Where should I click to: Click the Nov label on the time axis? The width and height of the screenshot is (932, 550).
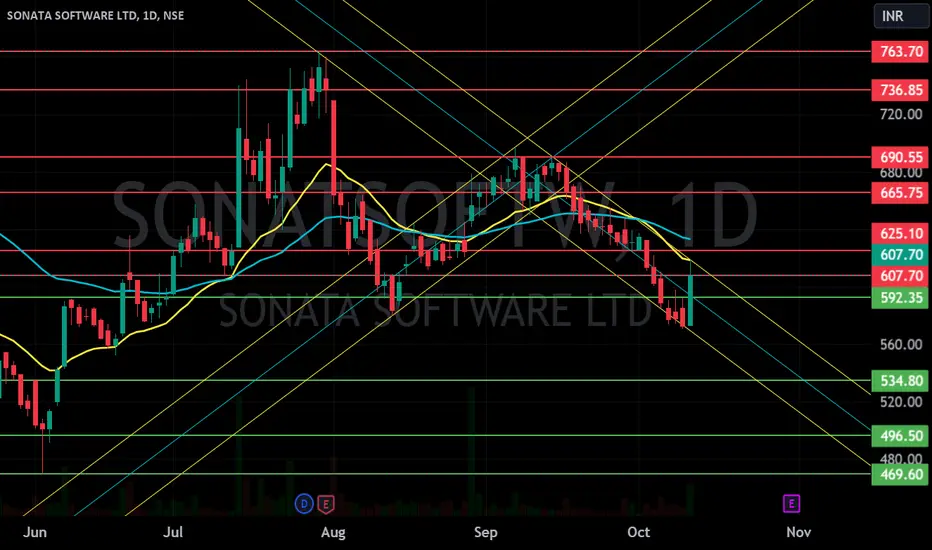(x=798, y=532)
